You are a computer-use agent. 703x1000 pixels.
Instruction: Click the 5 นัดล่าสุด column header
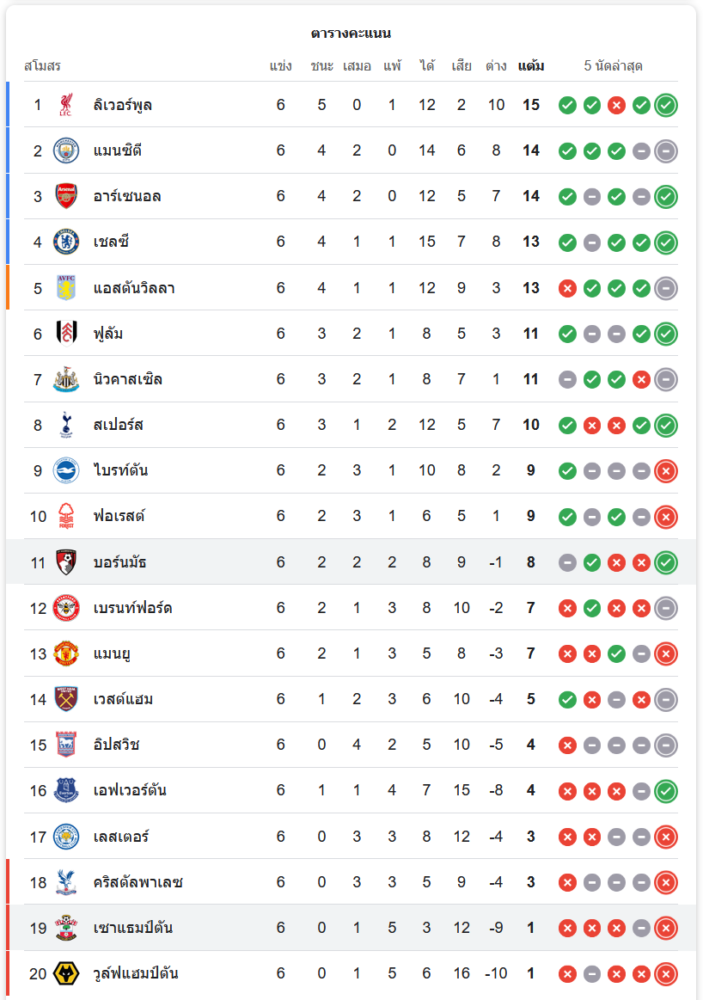613,66
